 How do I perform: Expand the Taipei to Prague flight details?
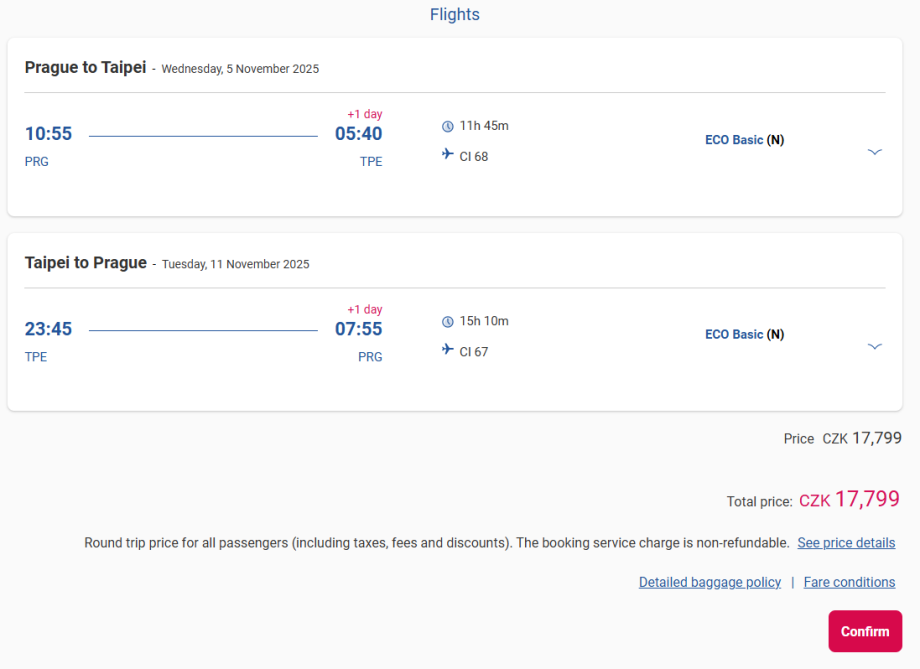pyautogui.click(x=875, y=347)
